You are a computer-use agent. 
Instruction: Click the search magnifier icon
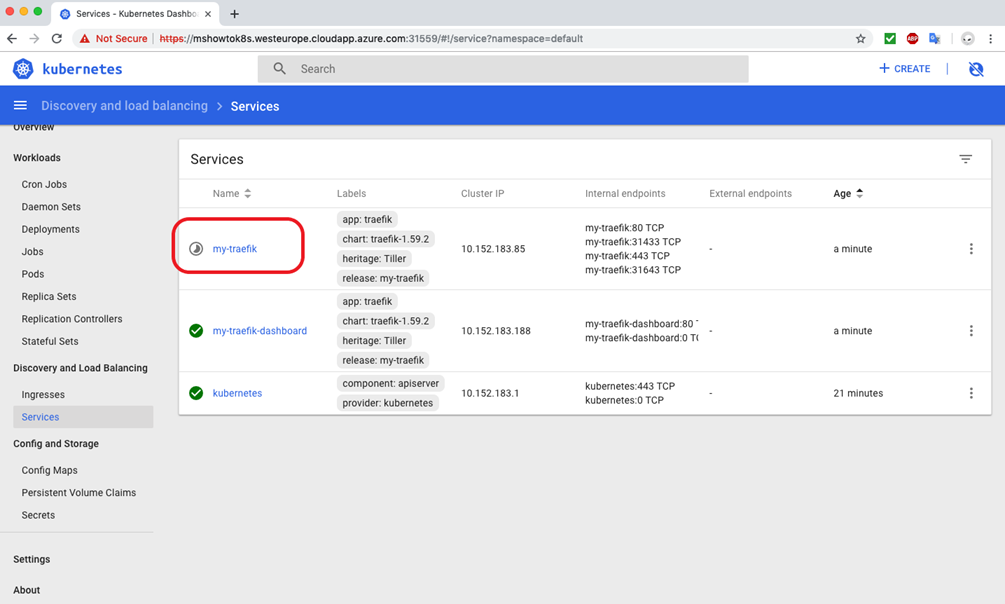click(x=279, y=69)
